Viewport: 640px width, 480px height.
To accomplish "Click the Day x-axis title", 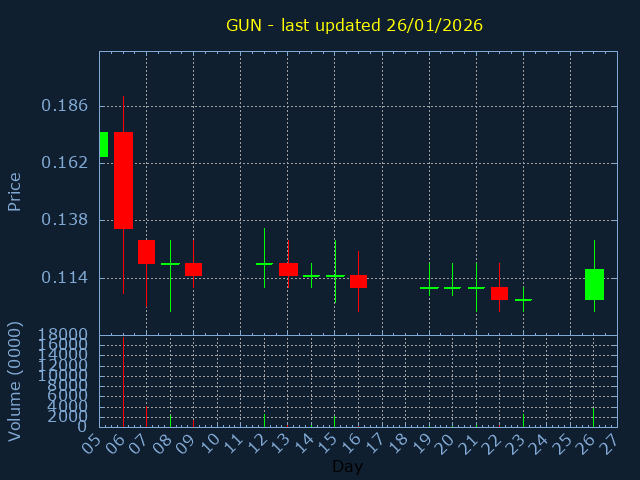I will pos(347,466).
